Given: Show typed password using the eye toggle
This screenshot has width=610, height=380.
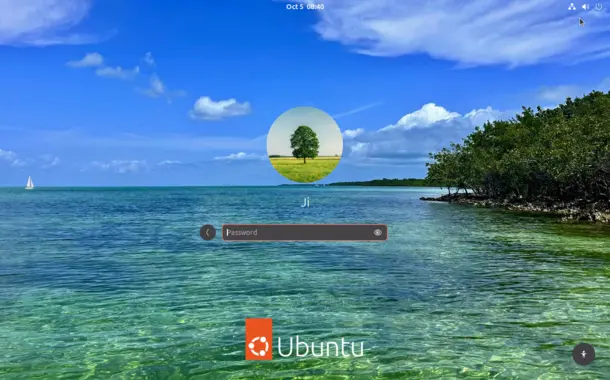Looking at the screenshot, I should [378, 233].
